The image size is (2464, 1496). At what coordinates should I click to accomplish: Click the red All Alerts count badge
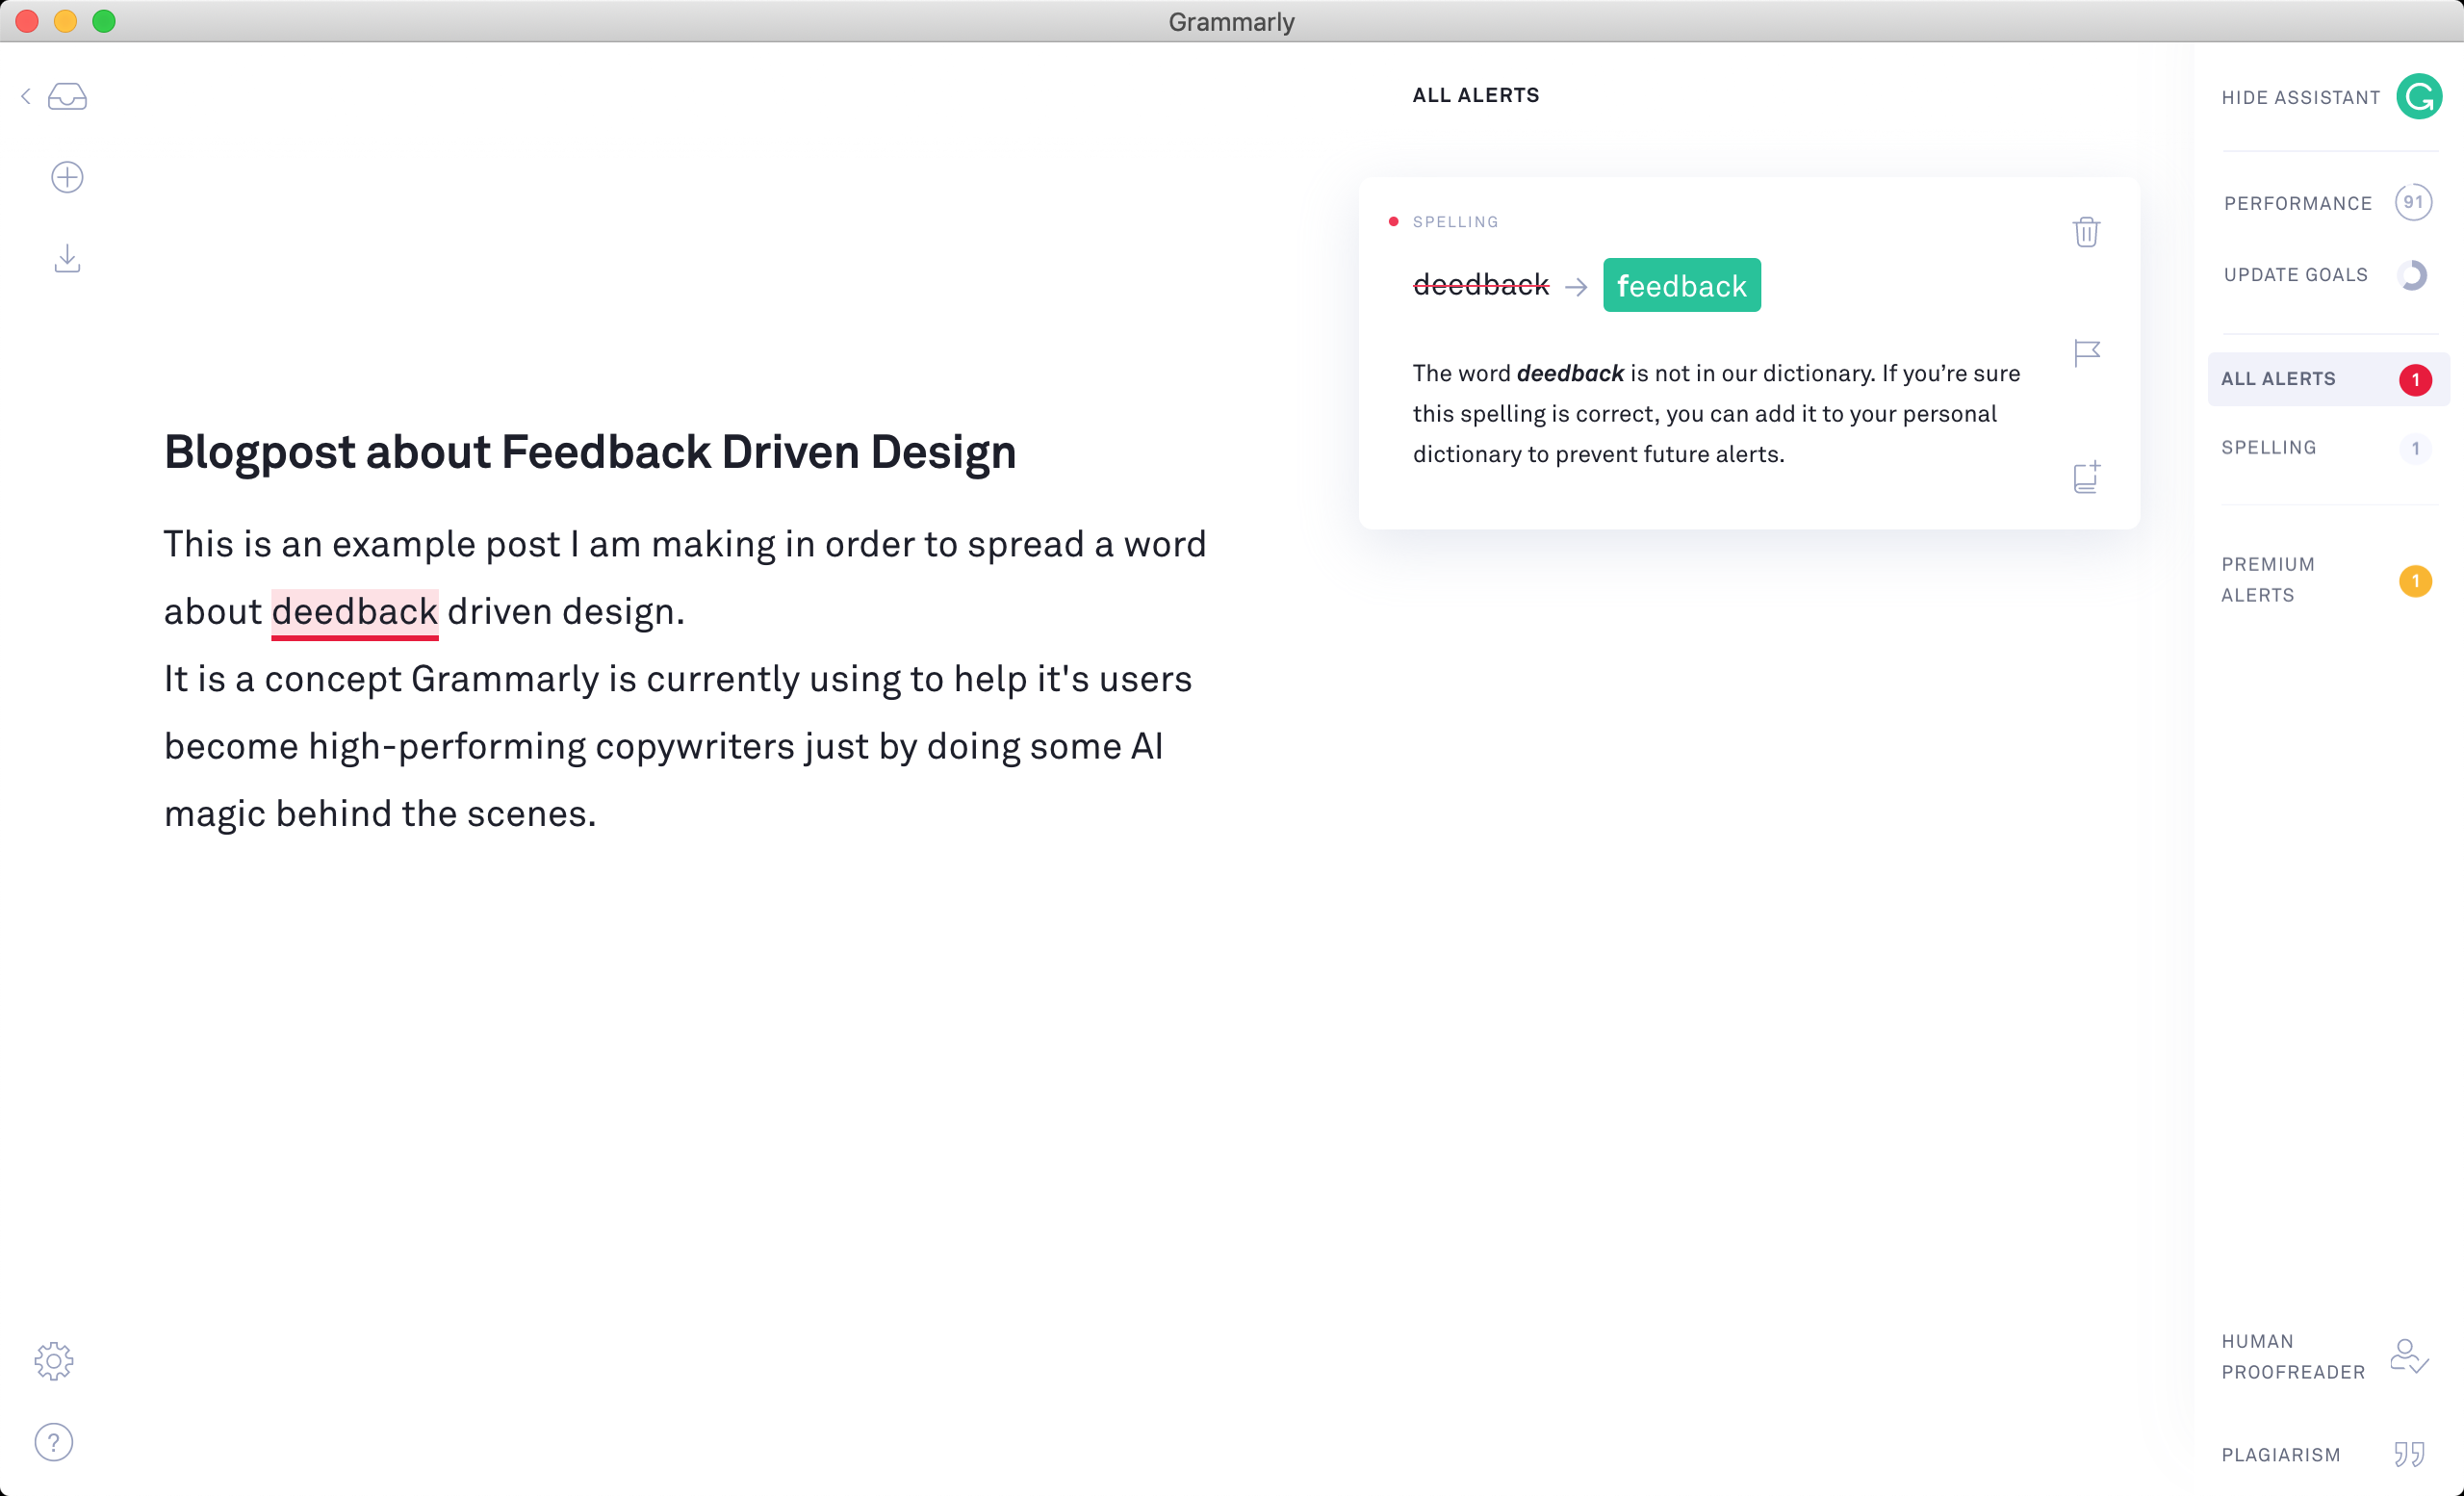tap(2415, 380)
